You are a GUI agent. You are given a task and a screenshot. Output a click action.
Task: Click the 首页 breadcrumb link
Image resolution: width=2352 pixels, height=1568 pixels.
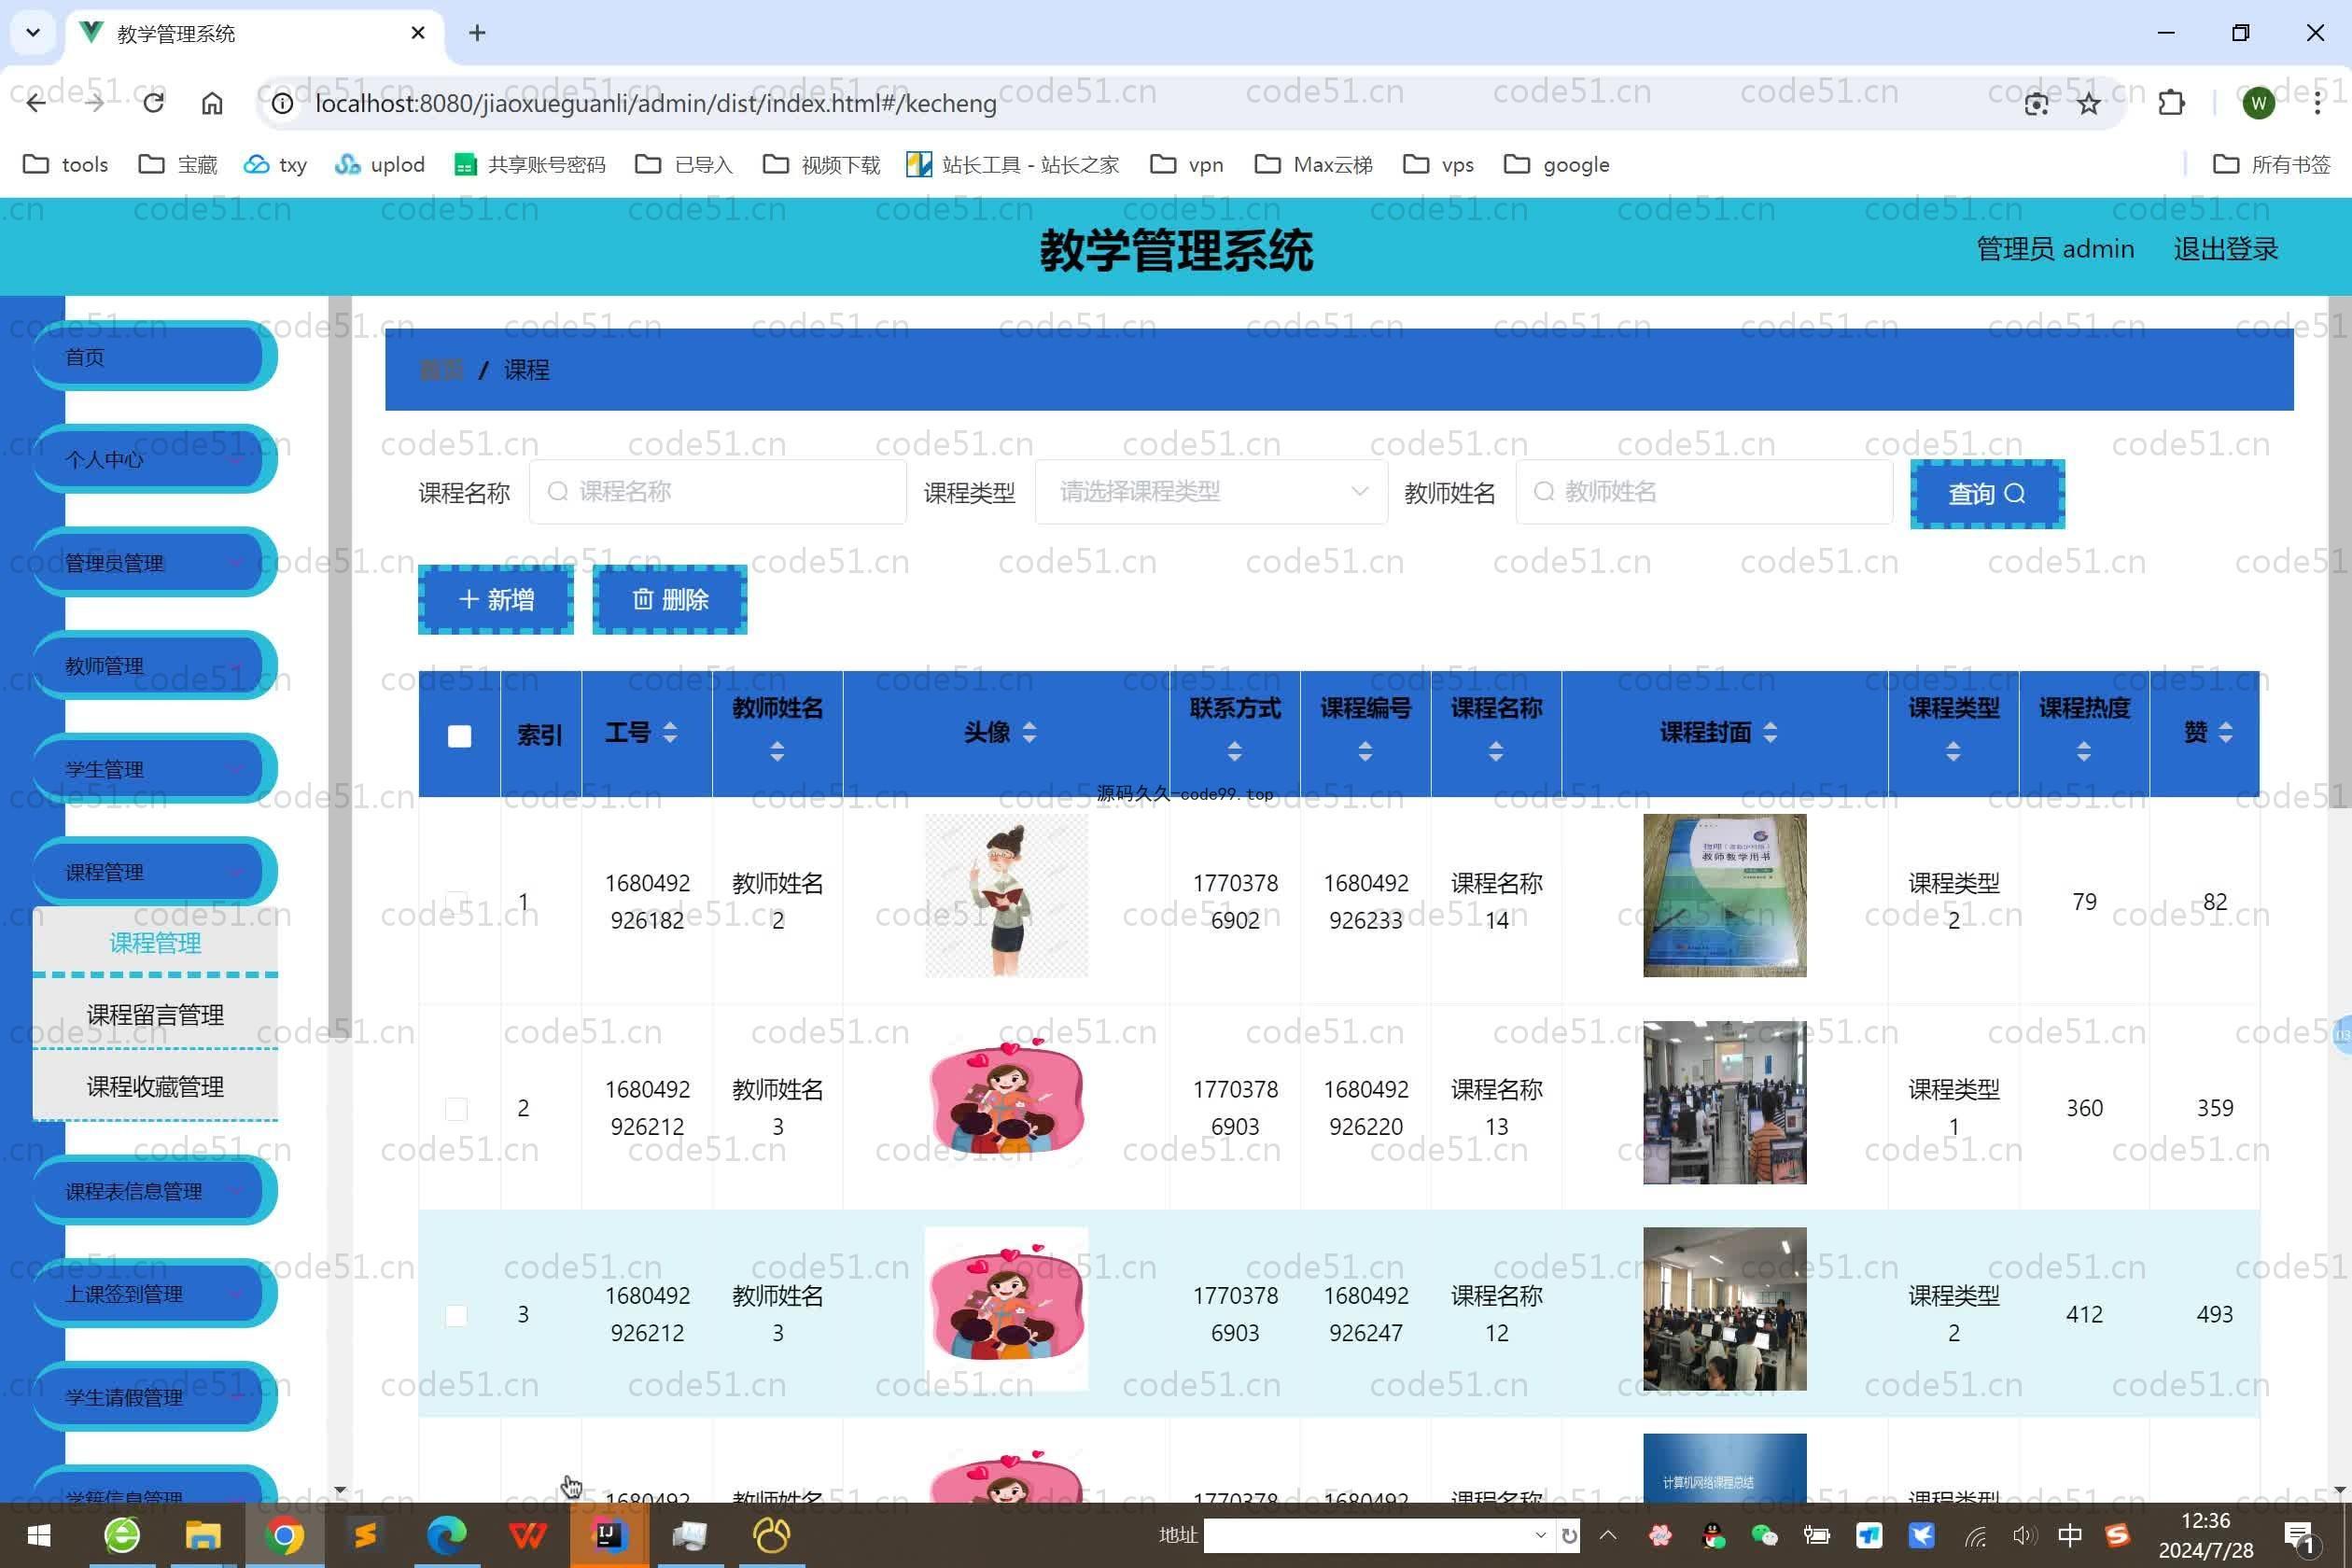coord(441,369)
